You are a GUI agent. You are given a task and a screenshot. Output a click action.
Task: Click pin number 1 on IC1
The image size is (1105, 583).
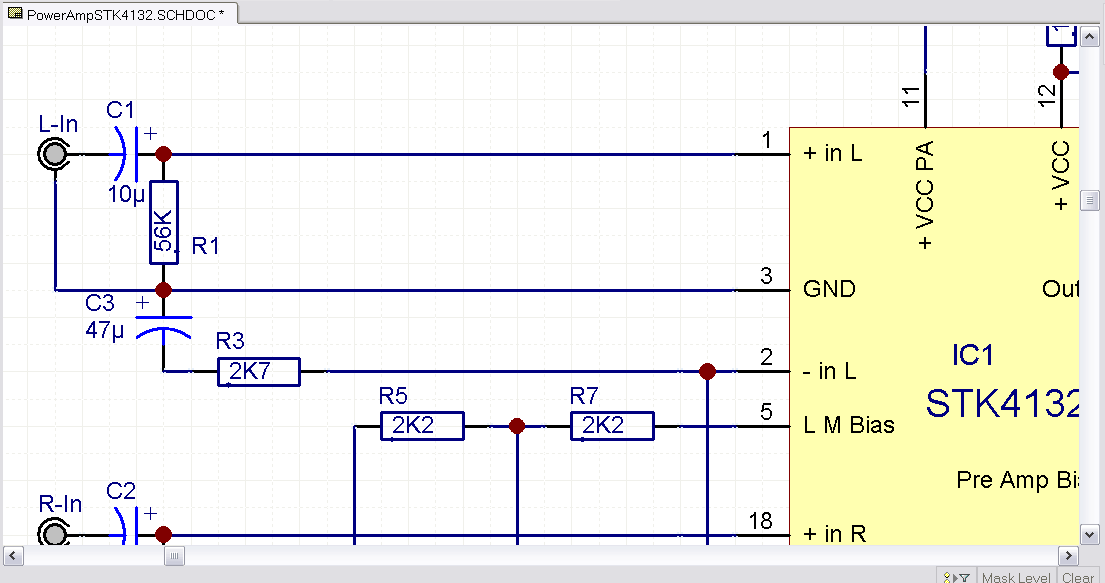[x=767, y=140]
